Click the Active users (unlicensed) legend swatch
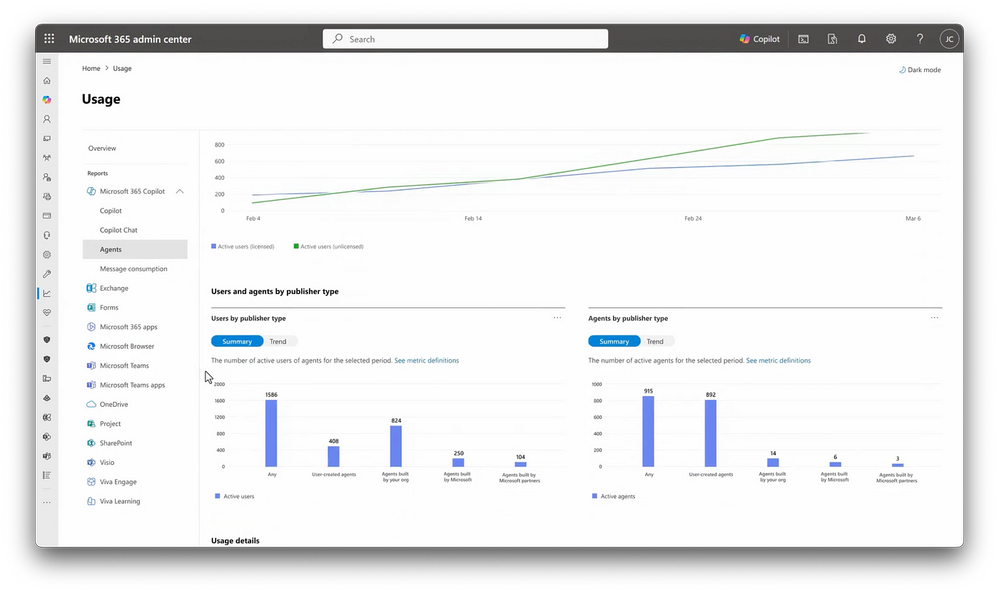Viewport: 999px width, 594px height. (296, 246)
